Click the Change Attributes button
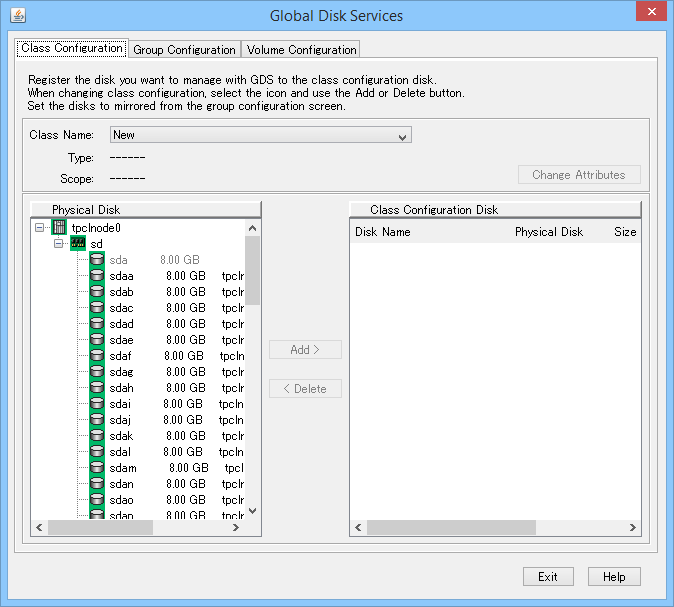Viewport: 674px width, 607px height. [x=579, y=175]
